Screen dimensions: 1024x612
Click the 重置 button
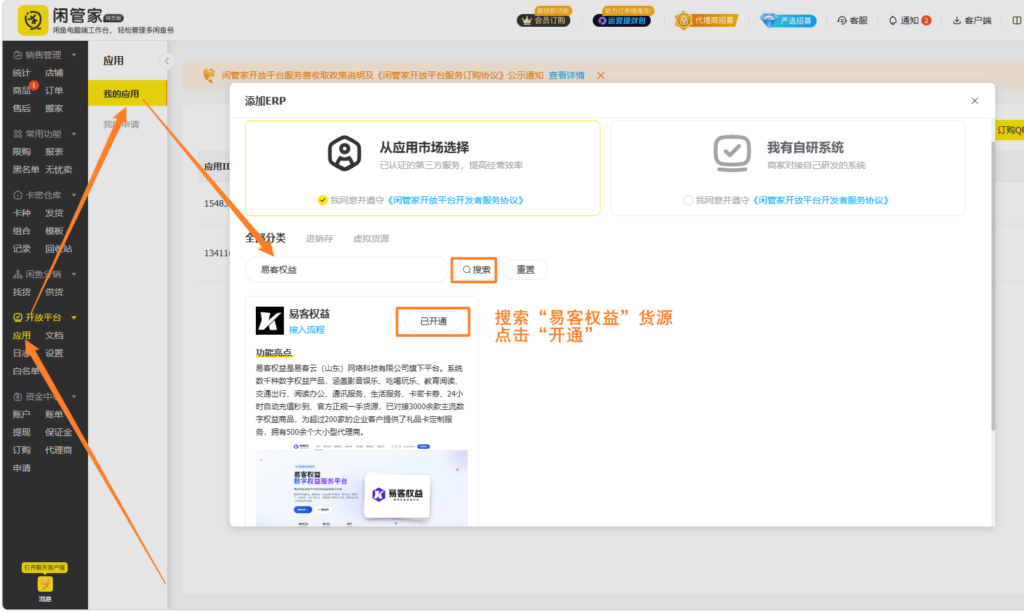coord(526,270)
